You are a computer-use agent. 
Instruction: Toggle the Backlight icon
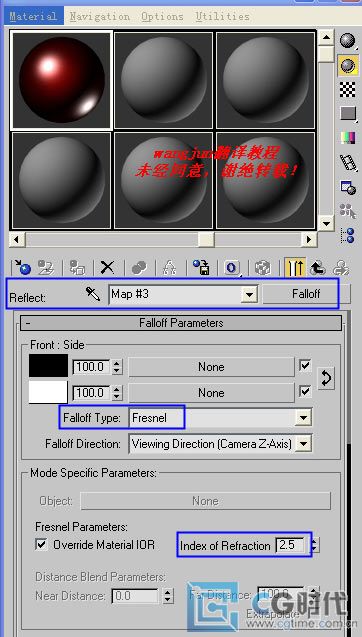[x=348, y=65]
